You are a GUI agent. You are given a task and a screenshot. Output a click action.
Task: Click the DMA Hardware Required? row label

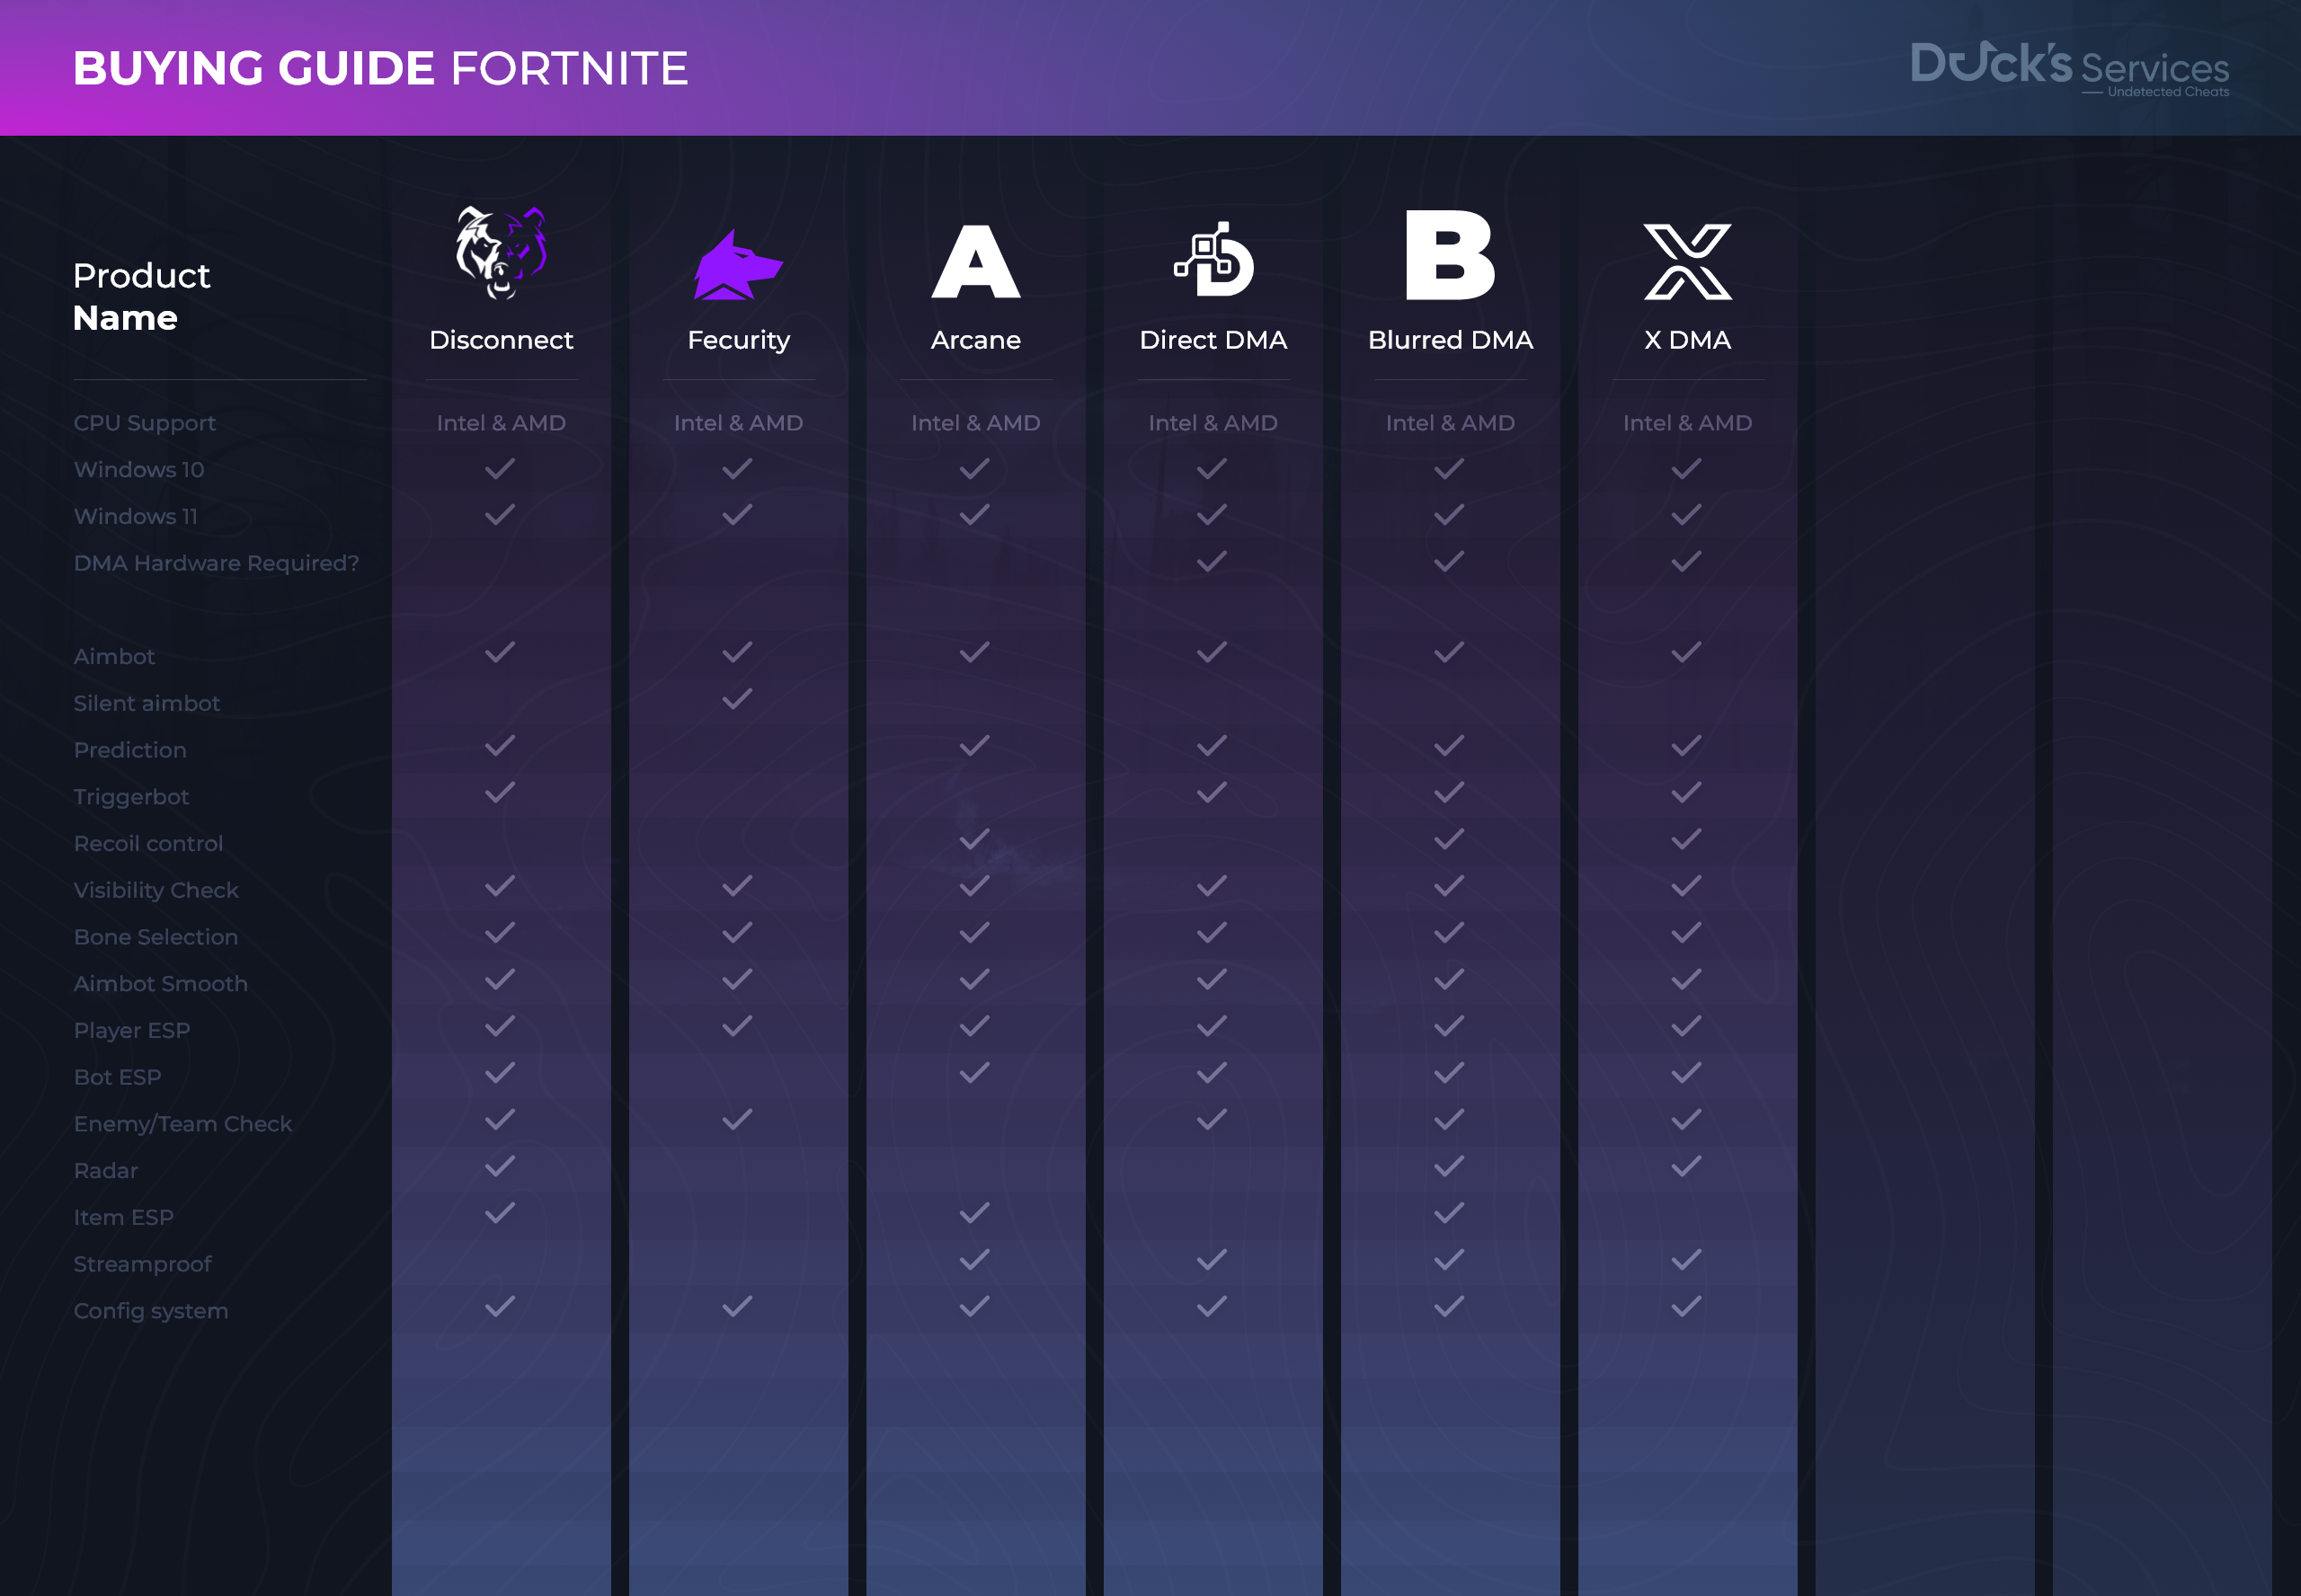(216, 563)
